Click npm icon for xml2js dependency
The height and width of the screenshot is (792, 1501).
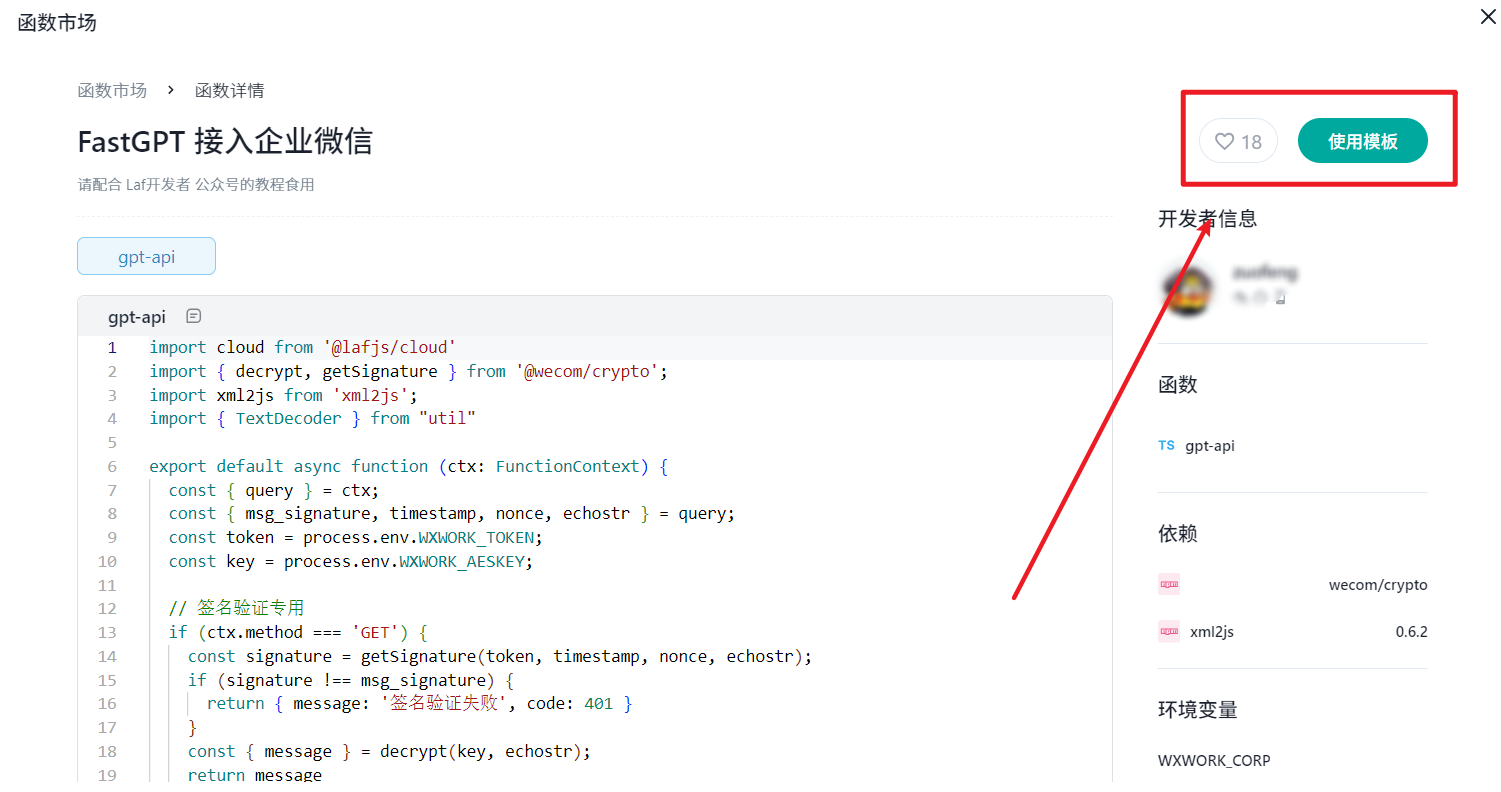[x=1169, y=631]
